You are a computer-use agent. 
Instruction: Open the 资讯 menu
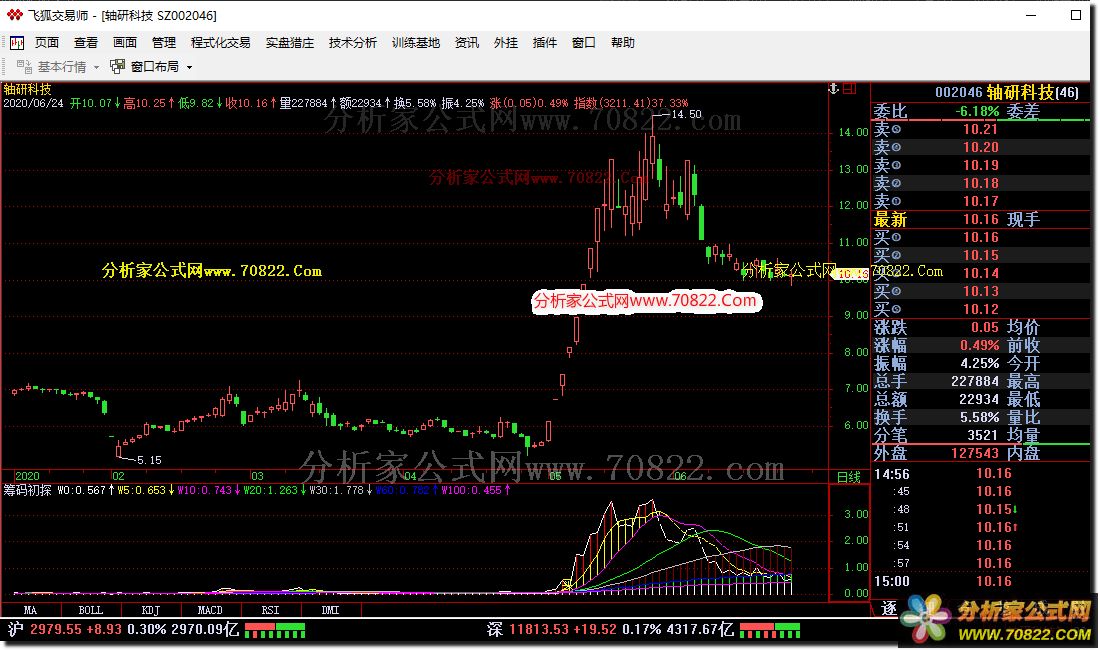467,43
